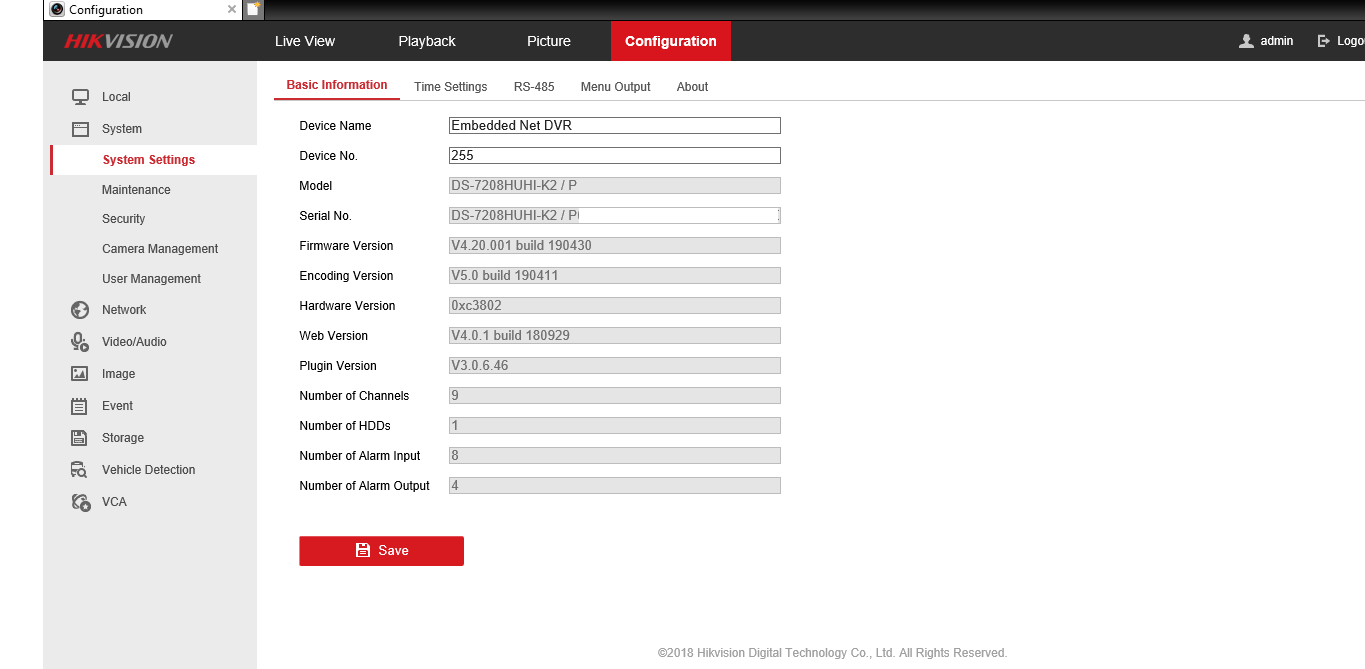Click the Device Name input field
1365x669 pixels.
[x=614, y=126]
